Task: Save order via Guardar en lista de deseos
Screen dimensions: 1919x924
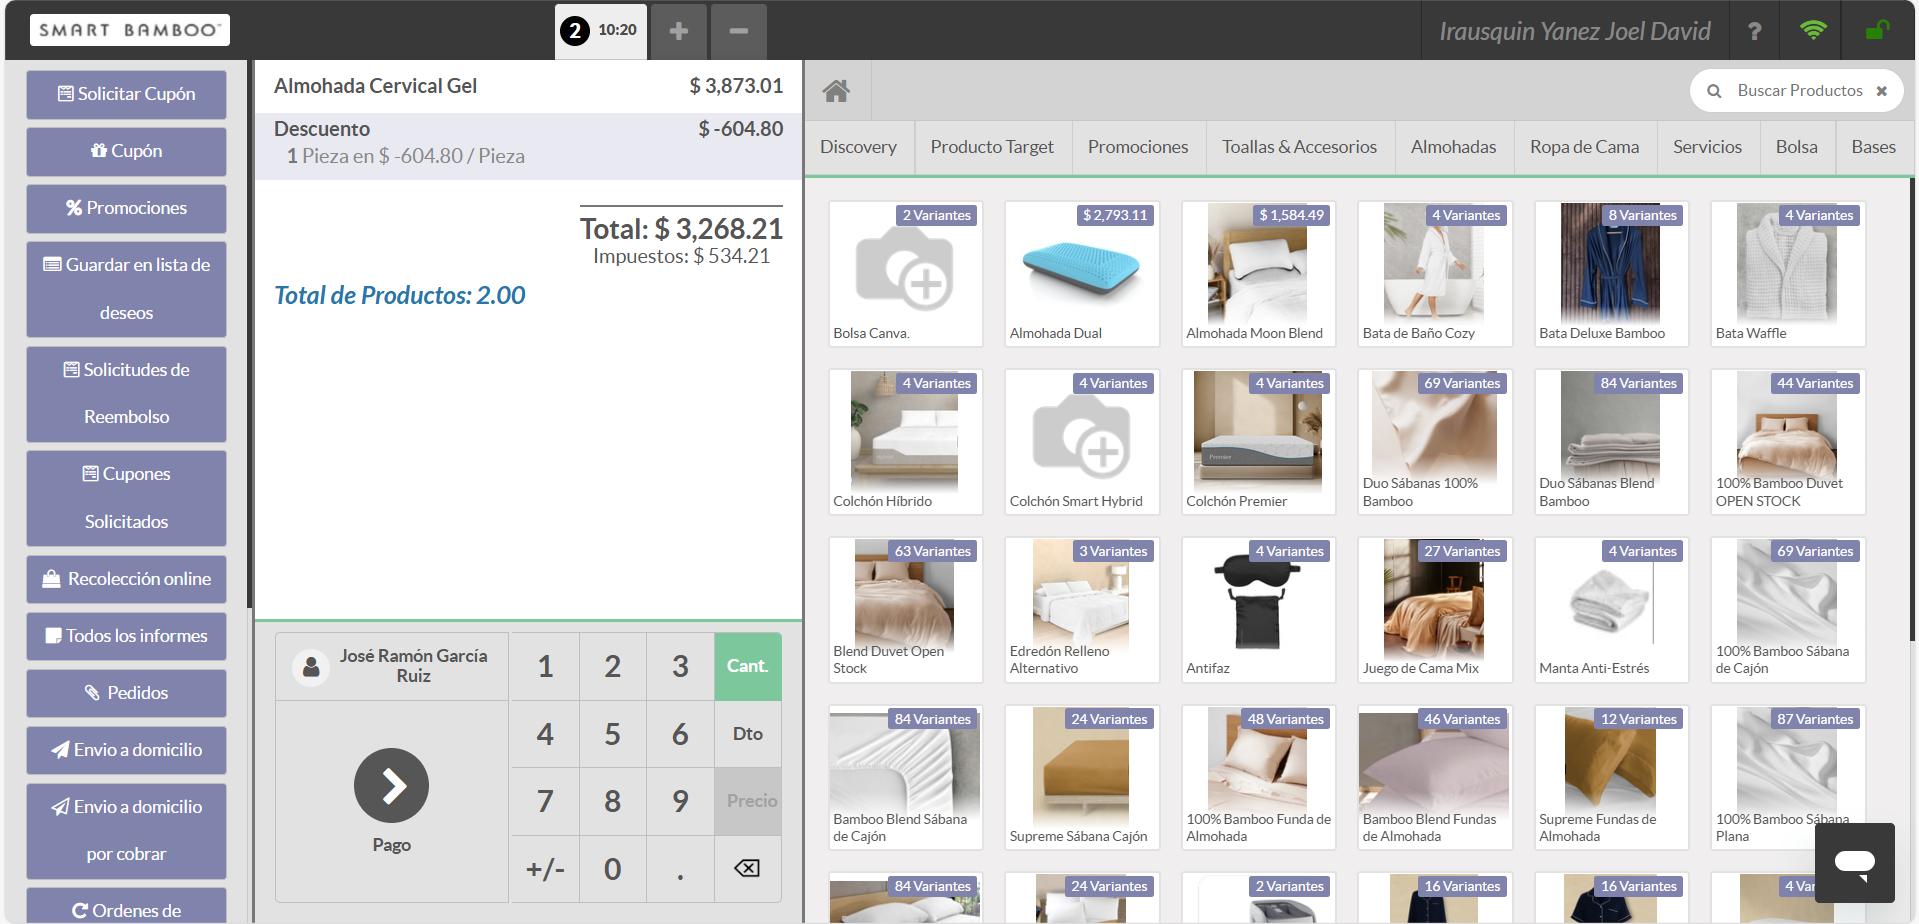Action: click(x=126, y=289)
